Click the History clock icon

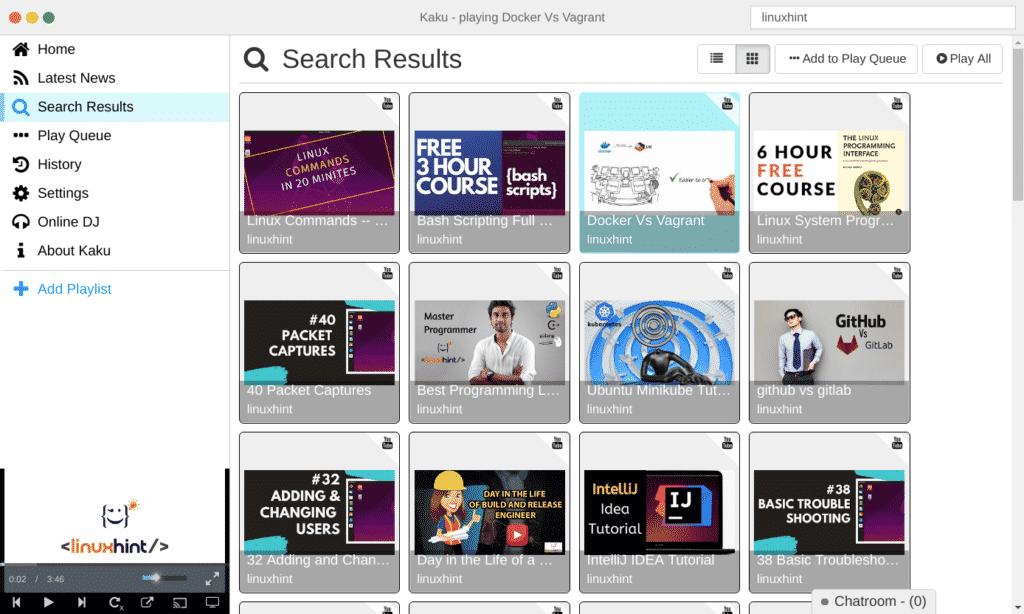pos(21,164)
